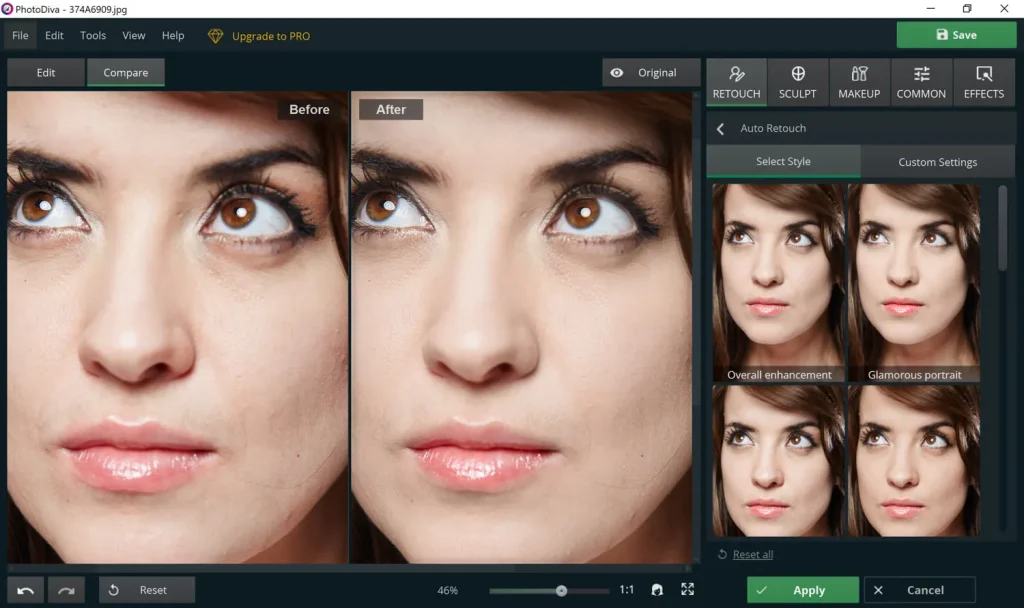Click the Reset button
The image size is (1024, 608).
coord(147,590)
